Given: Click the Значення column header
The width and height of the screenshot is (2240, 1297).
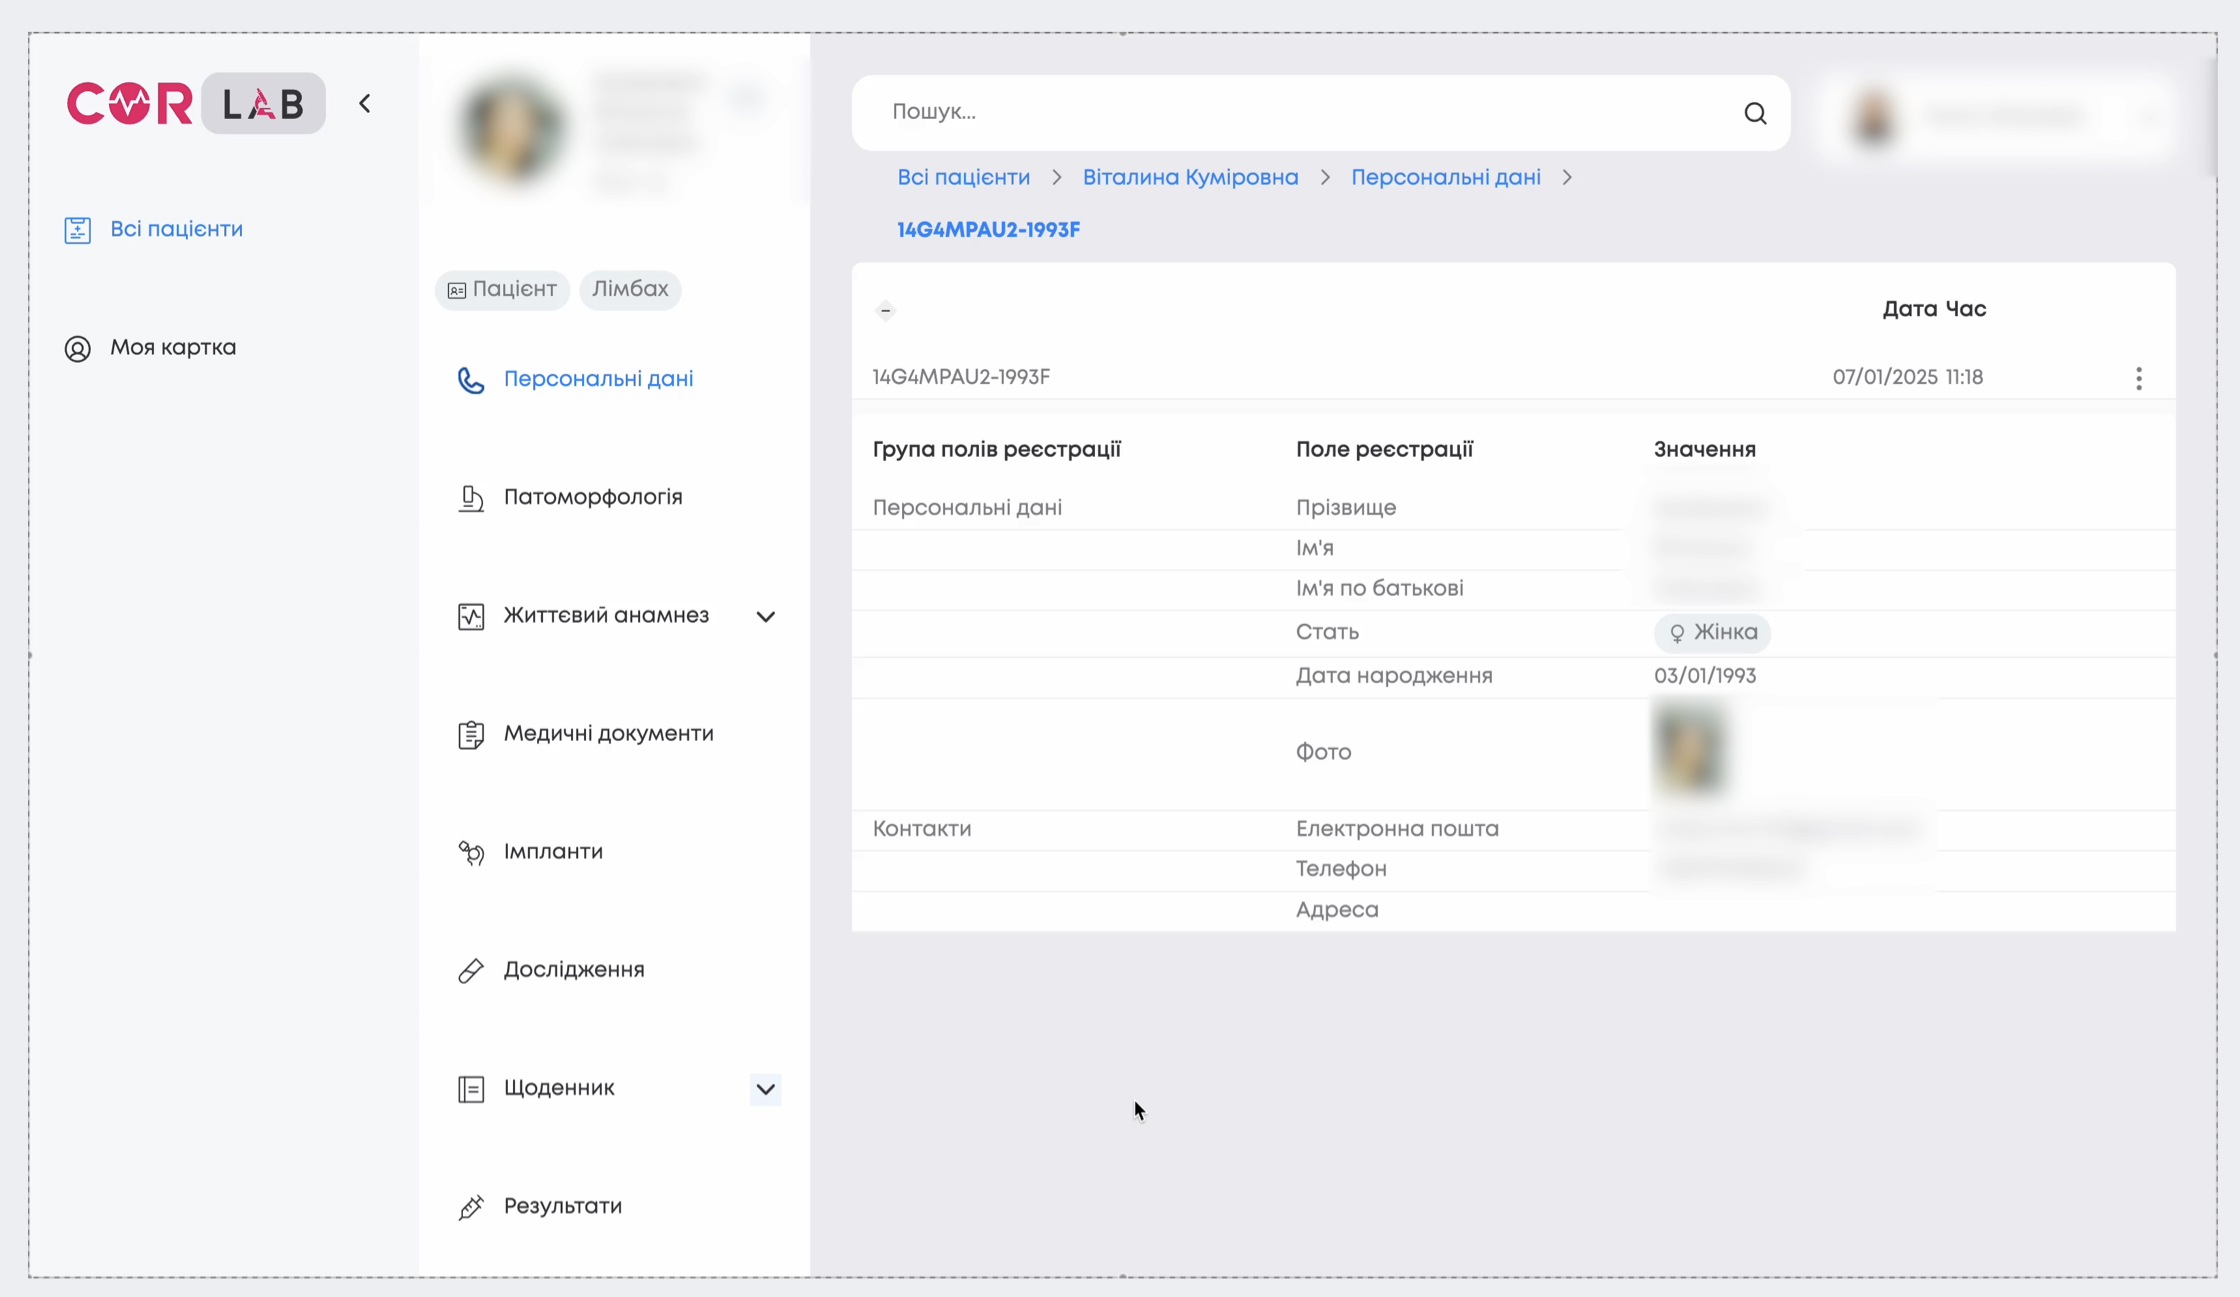Looking at the screenshot, I should click(x=1704, y=449).
